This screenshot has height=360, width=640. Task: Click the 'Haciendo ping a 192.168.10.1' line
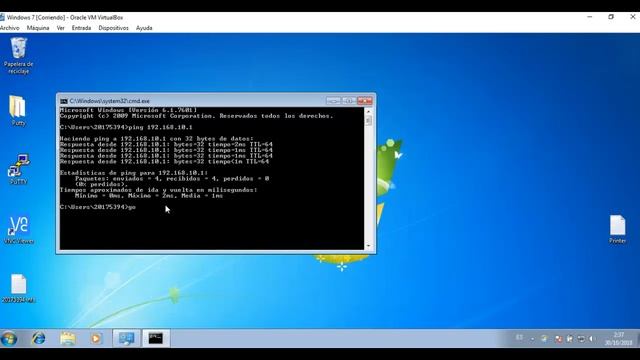(156, 139)
